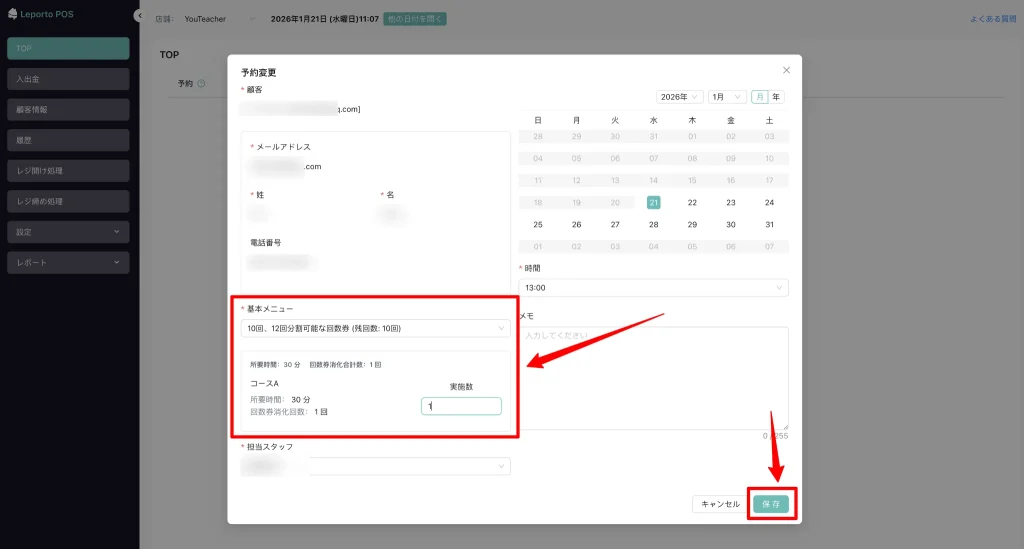Open 入出金 in the sidebar
1024x549 pixels.
(x=68, y=79)
